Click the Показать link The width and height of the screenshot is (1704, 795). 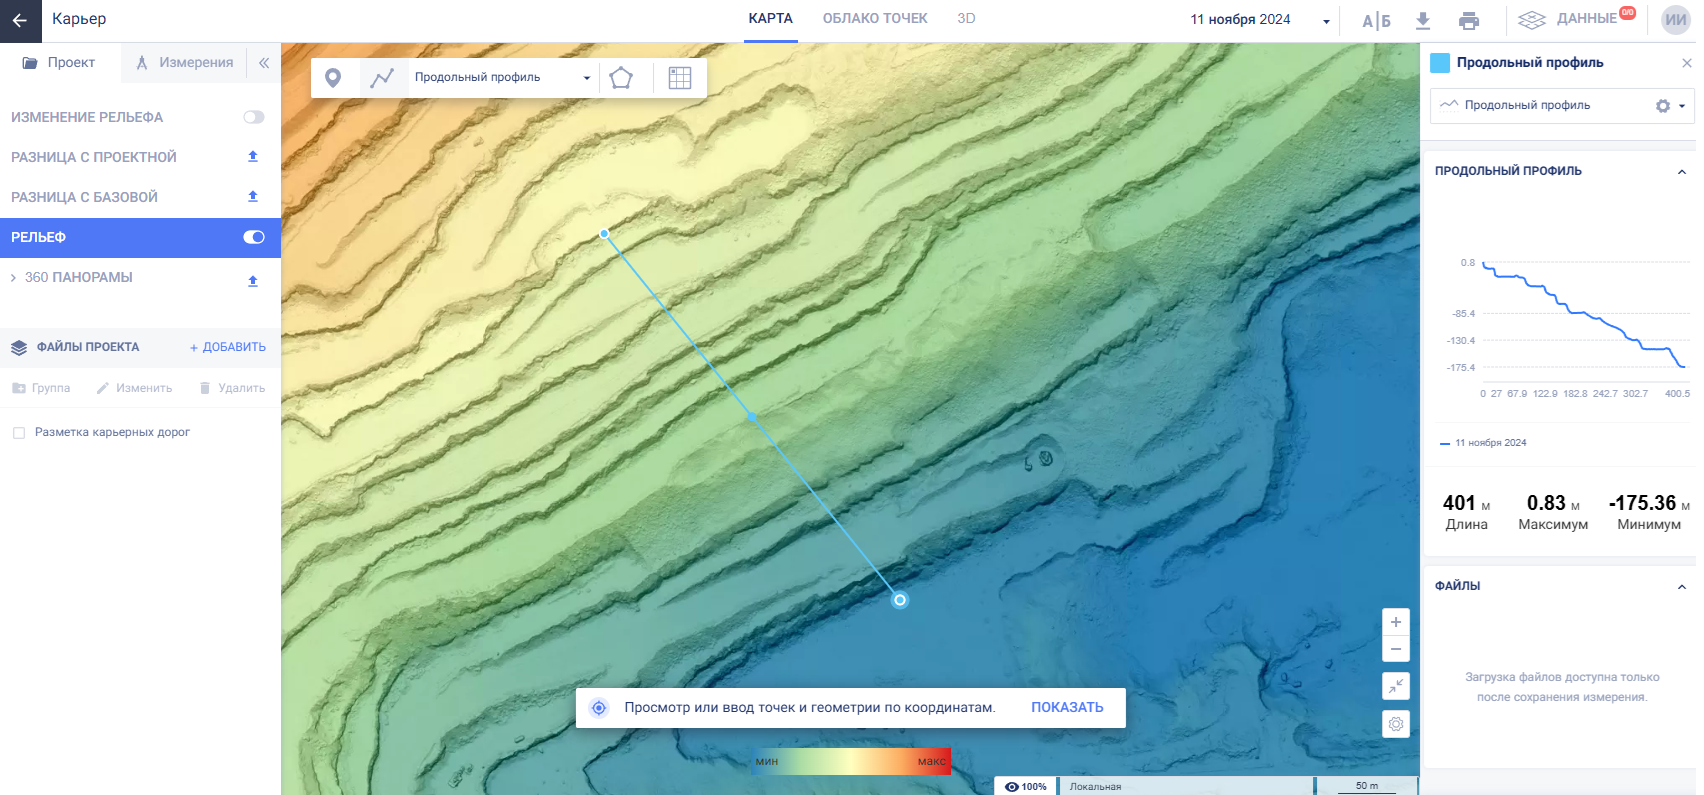pyautogui.click(x=1067, y=707)
